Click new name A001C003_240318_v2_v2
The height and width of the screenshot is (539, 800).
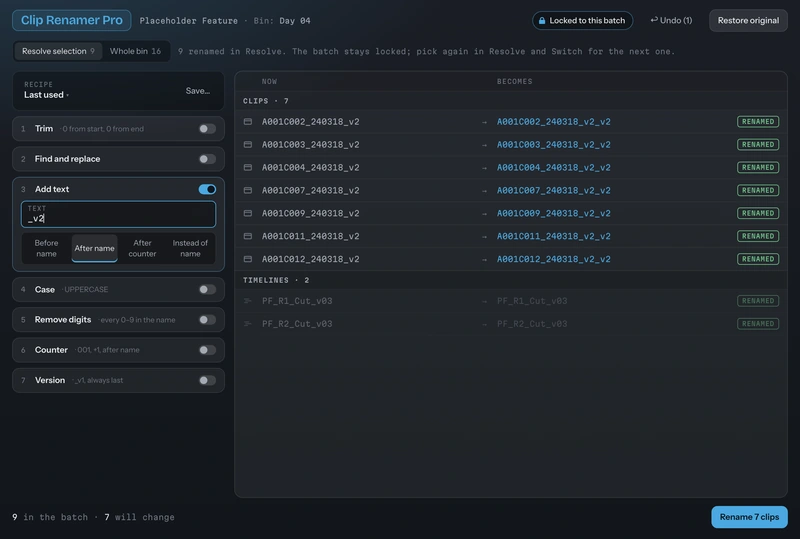554,144
